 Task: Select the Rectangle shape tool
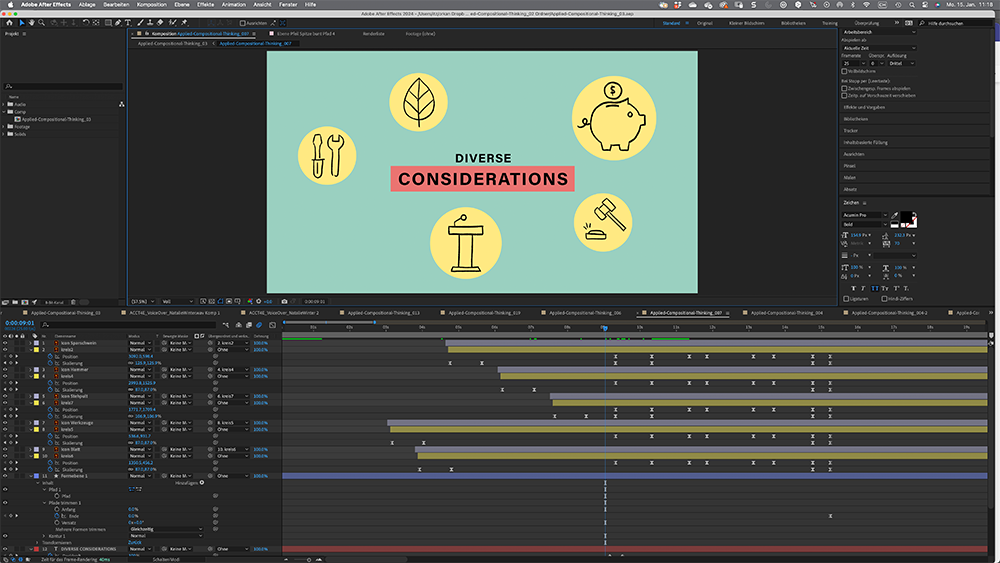click(x=108, y=23)
